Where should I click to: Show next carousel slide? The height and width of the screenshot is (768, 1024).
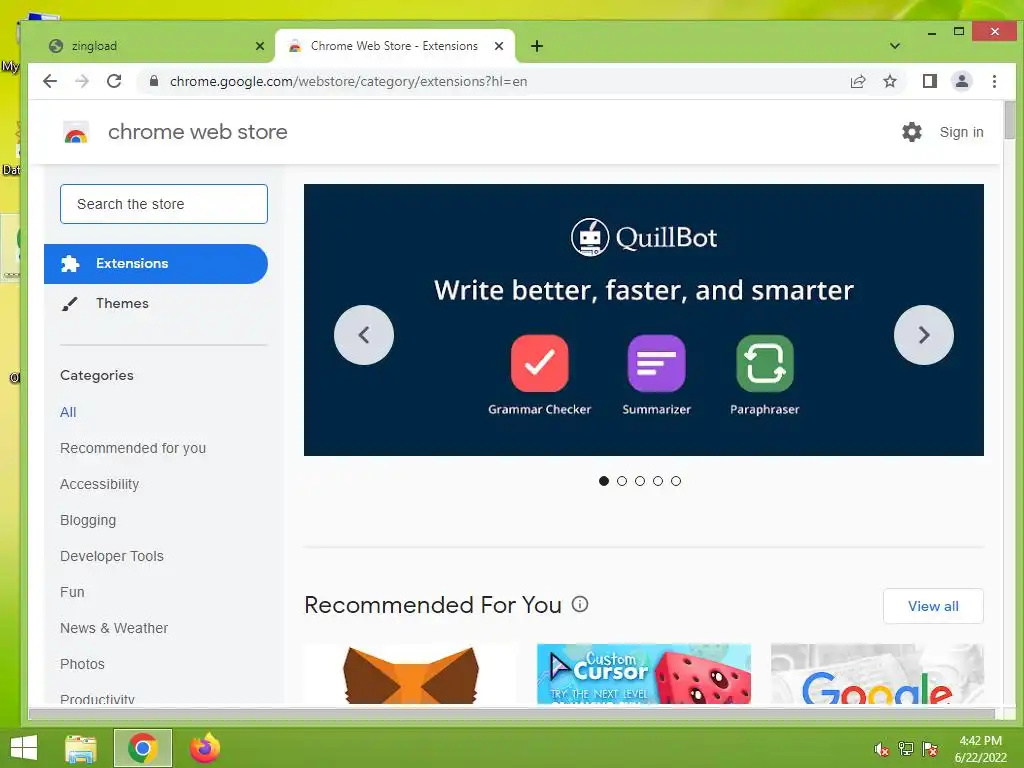click(923, 335)
